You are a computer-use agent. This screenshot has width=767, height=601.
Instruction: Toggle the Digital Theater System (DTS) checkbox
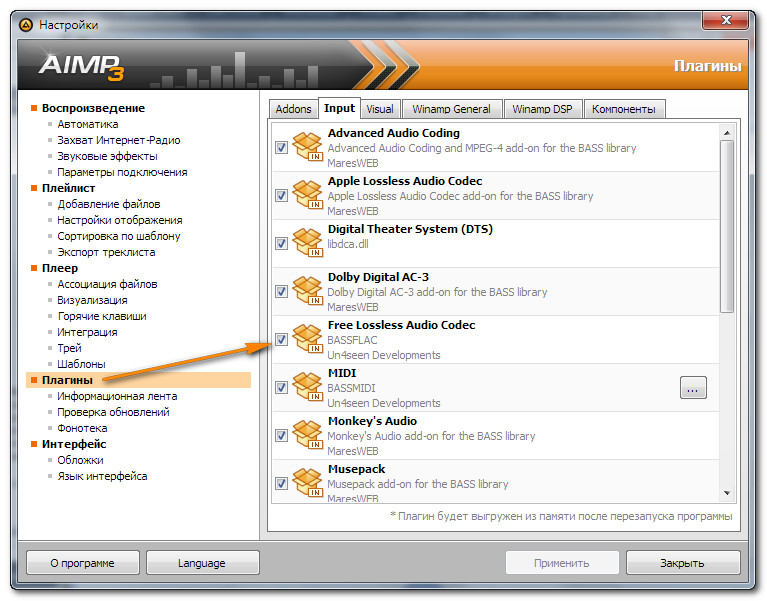(281, 243)
